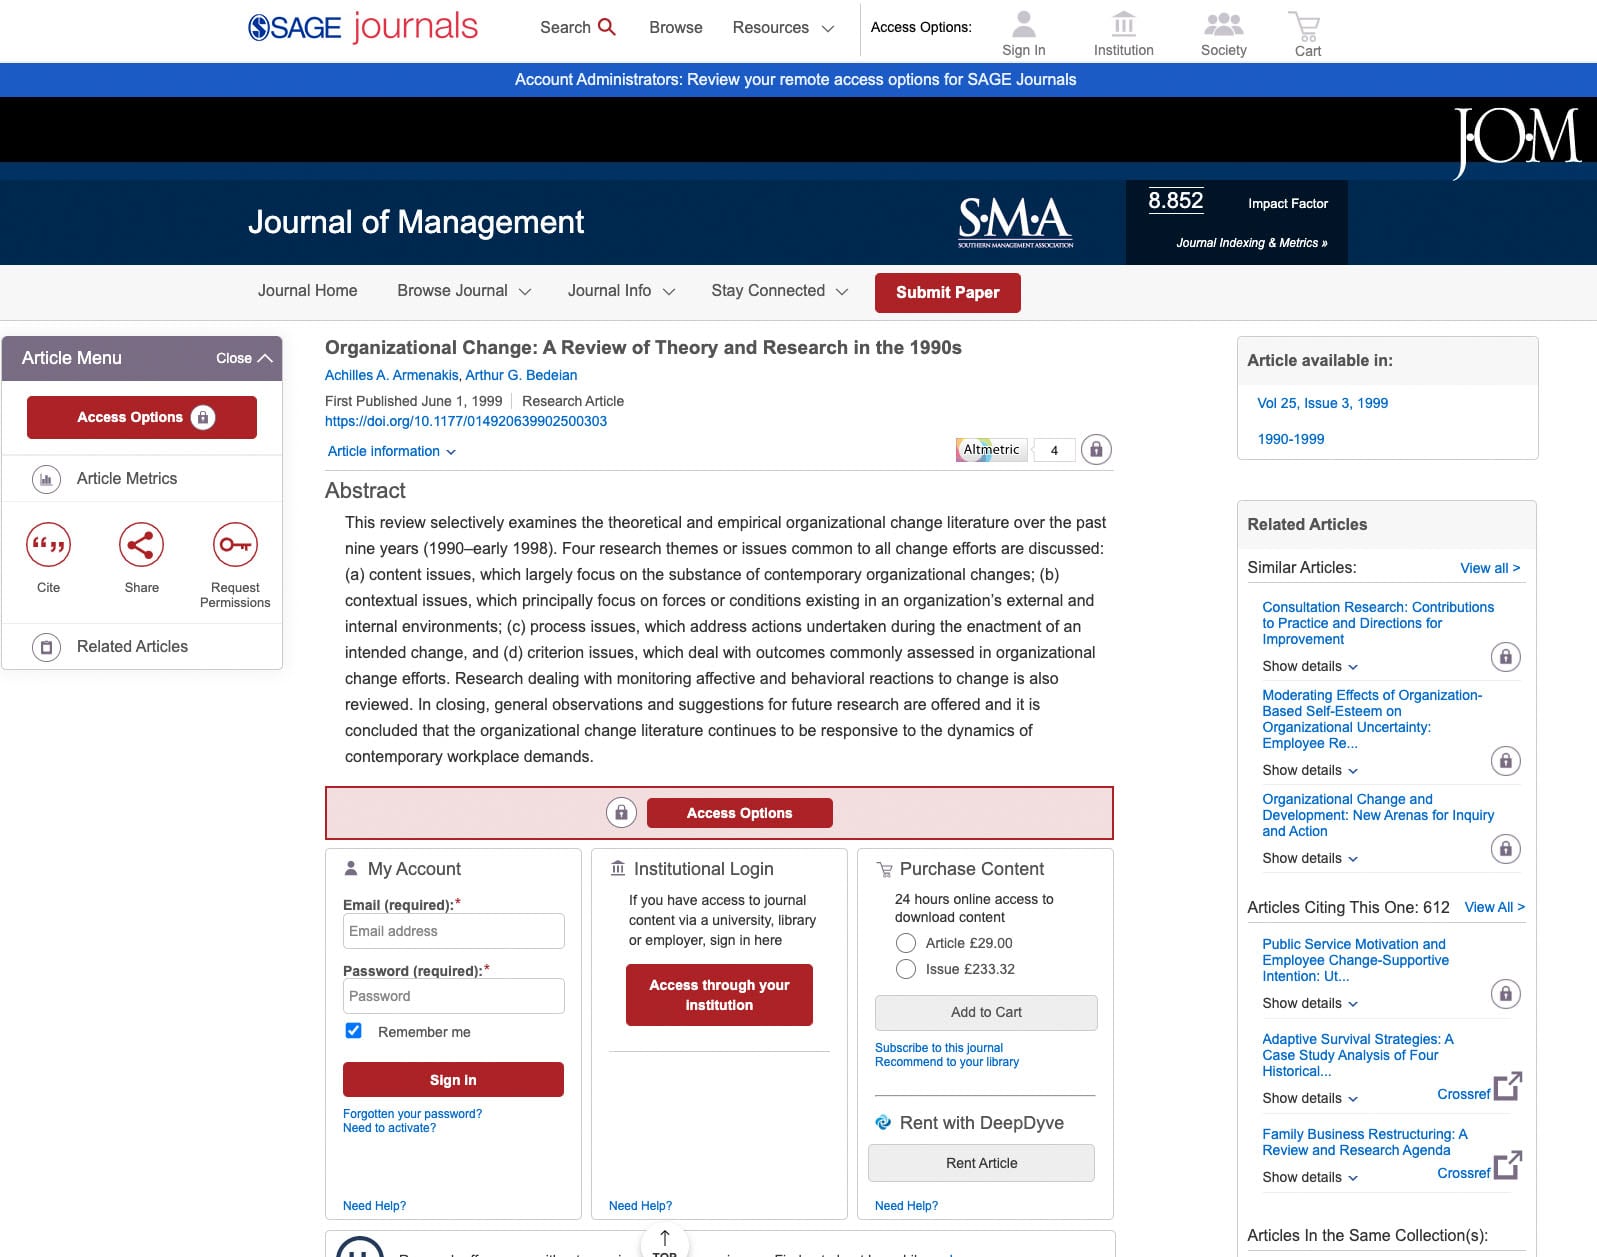The width and height of the screenshot is (1597, 1257).
Task: Open author Achilles A. Armenakis link
Action: pyautogui.click(x=391, y=376)
